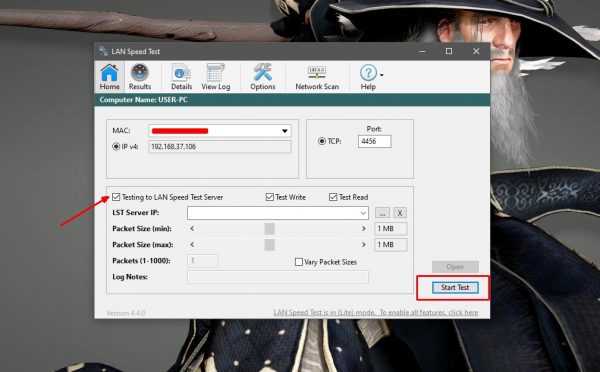Select the TCP radio button

click(322, 141)
